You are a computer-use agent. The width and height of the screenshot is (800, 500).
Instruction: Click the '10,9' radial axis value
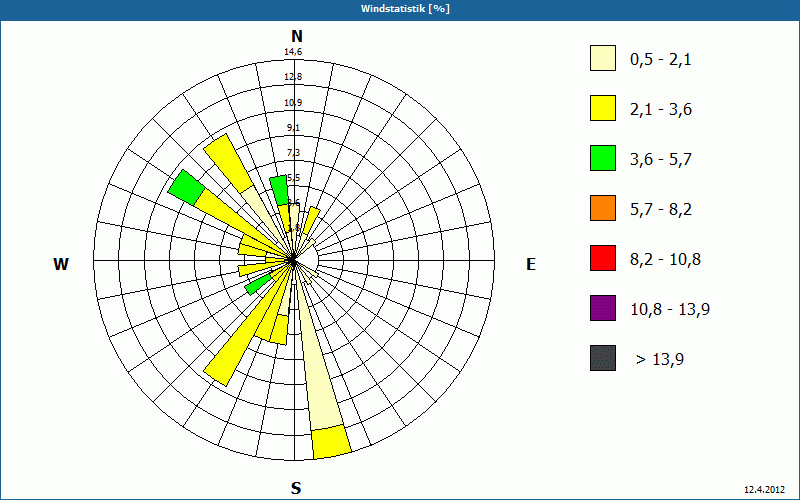293,103
